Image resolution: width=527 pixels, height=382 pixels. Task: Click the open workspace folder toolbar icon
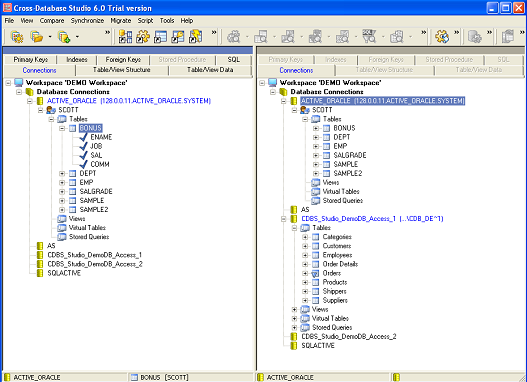pyautogui.click(x=37, y=36)
